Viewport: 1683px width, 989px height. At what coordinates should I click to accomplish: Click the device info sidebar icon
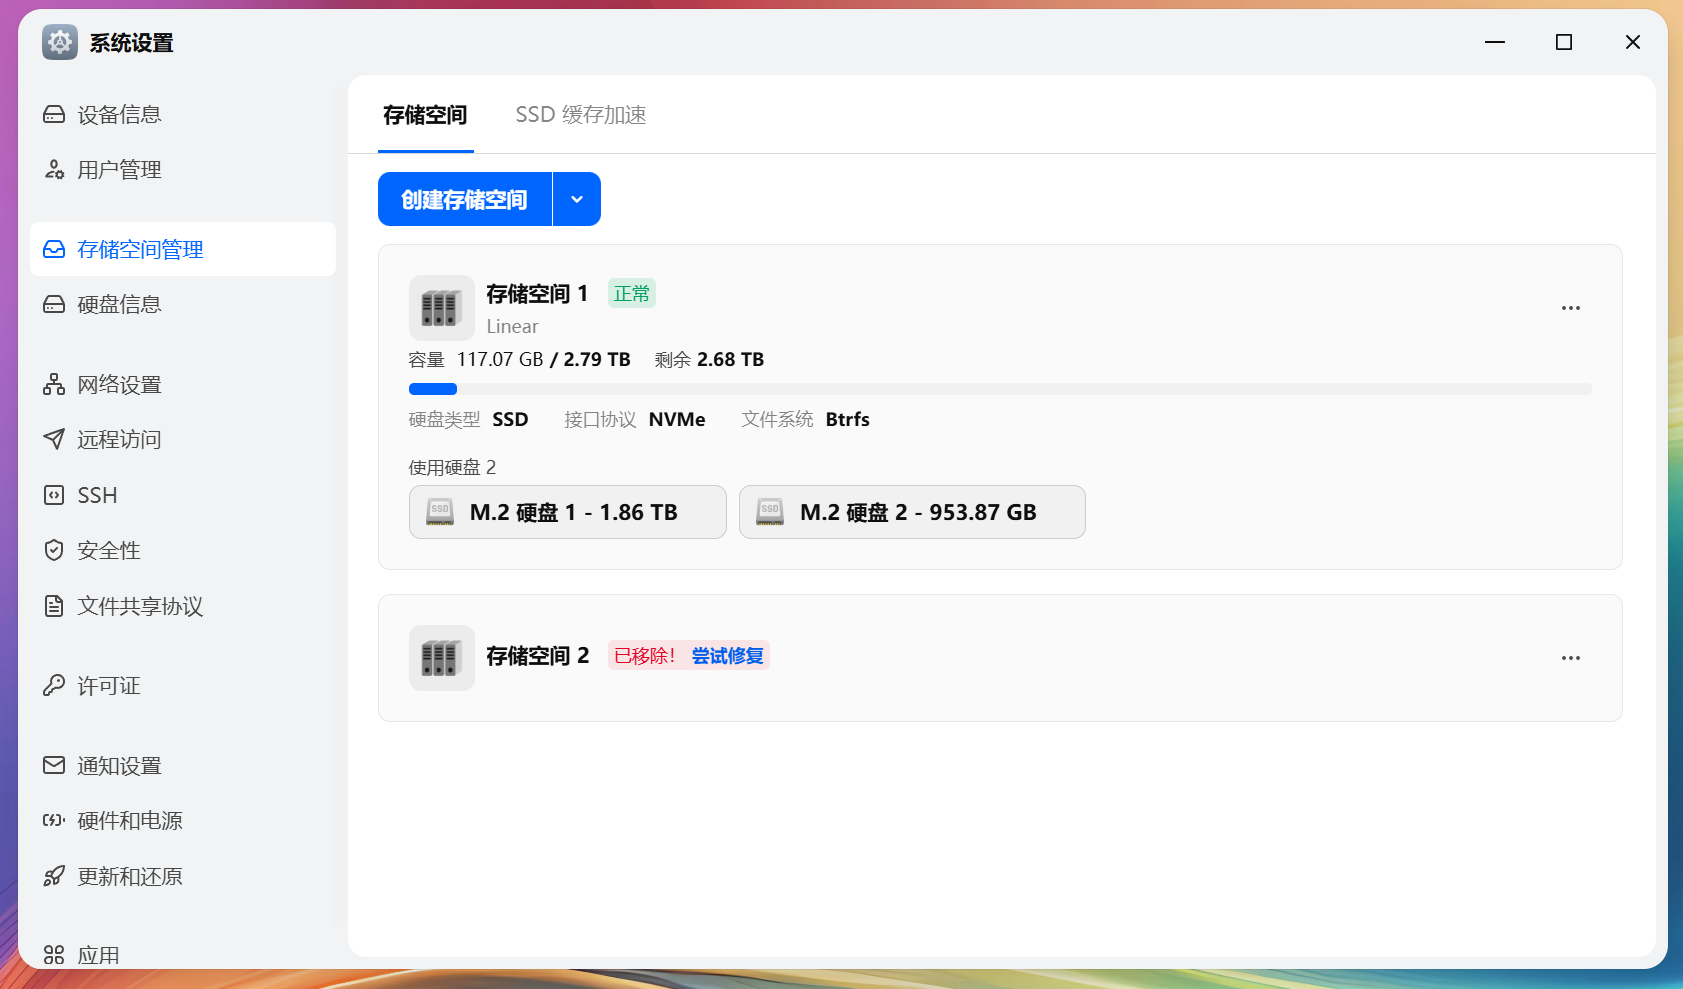click(54, 115)
